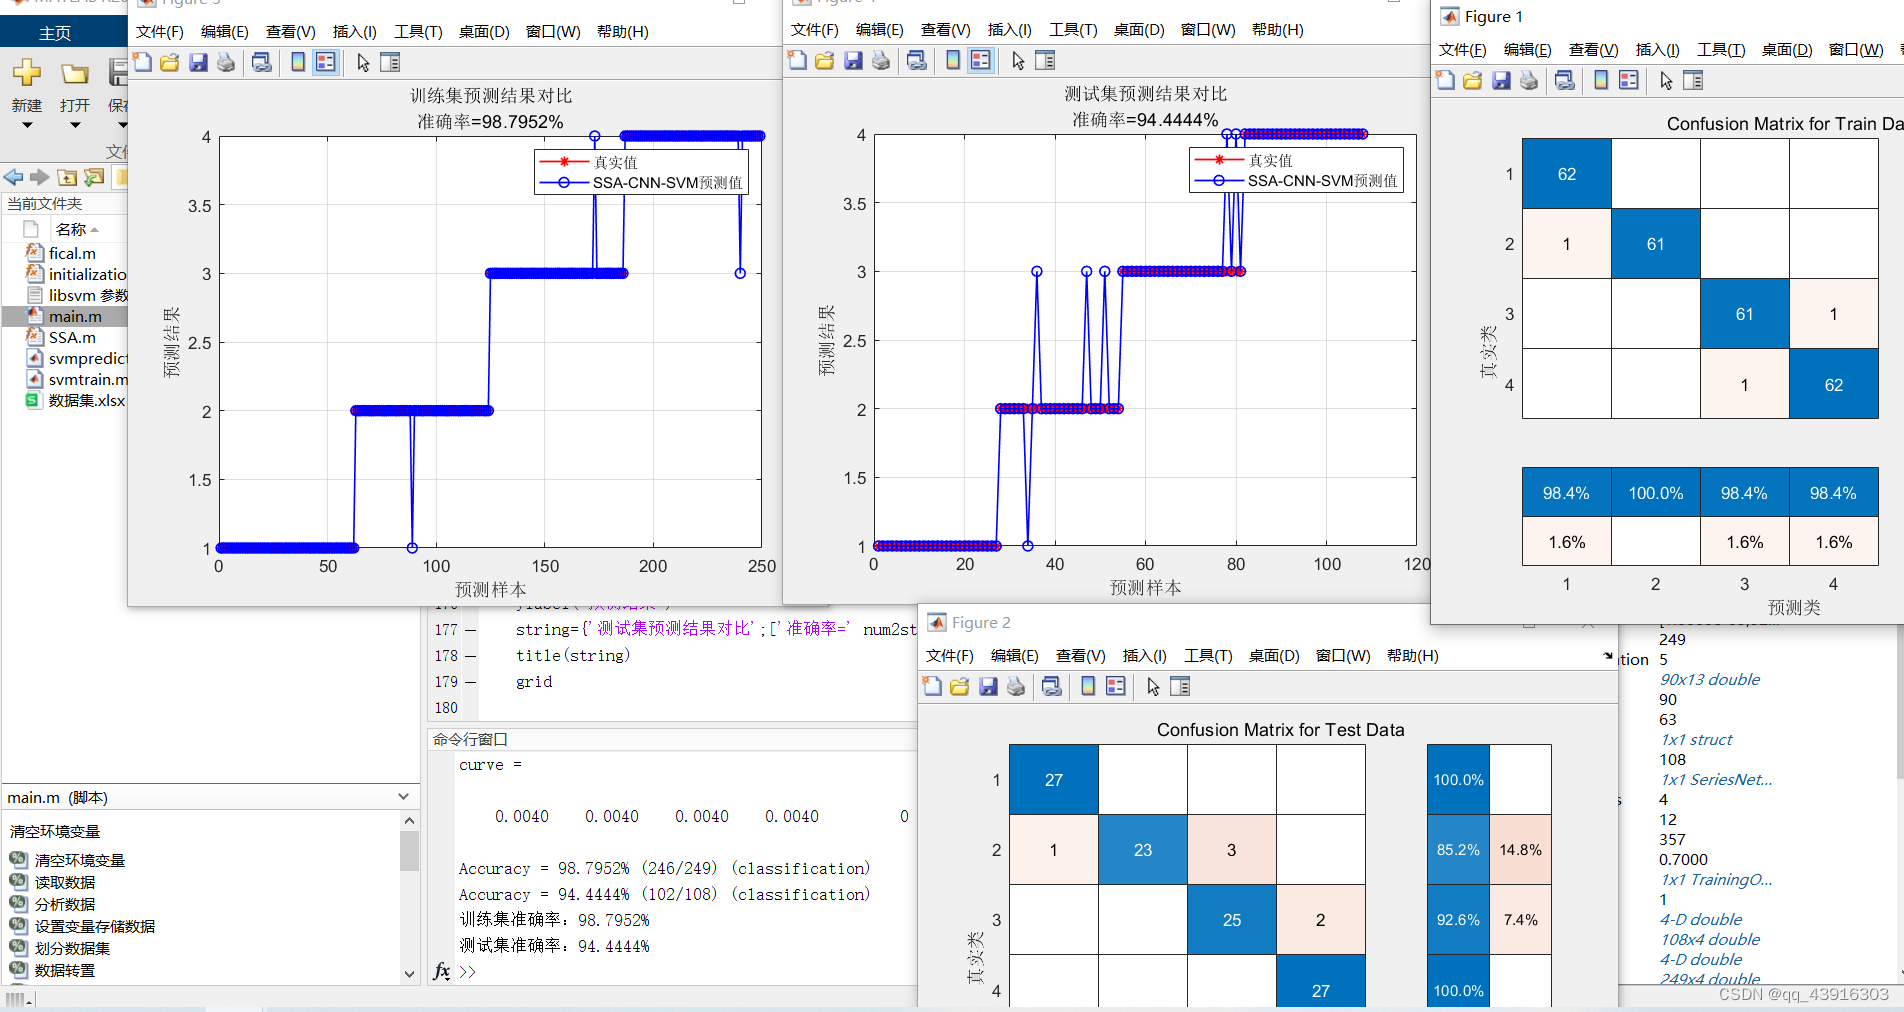Toggle Insert Legend in test-set figure toolbar
Screen dimensions: 1904x1012
click(981, 60)
